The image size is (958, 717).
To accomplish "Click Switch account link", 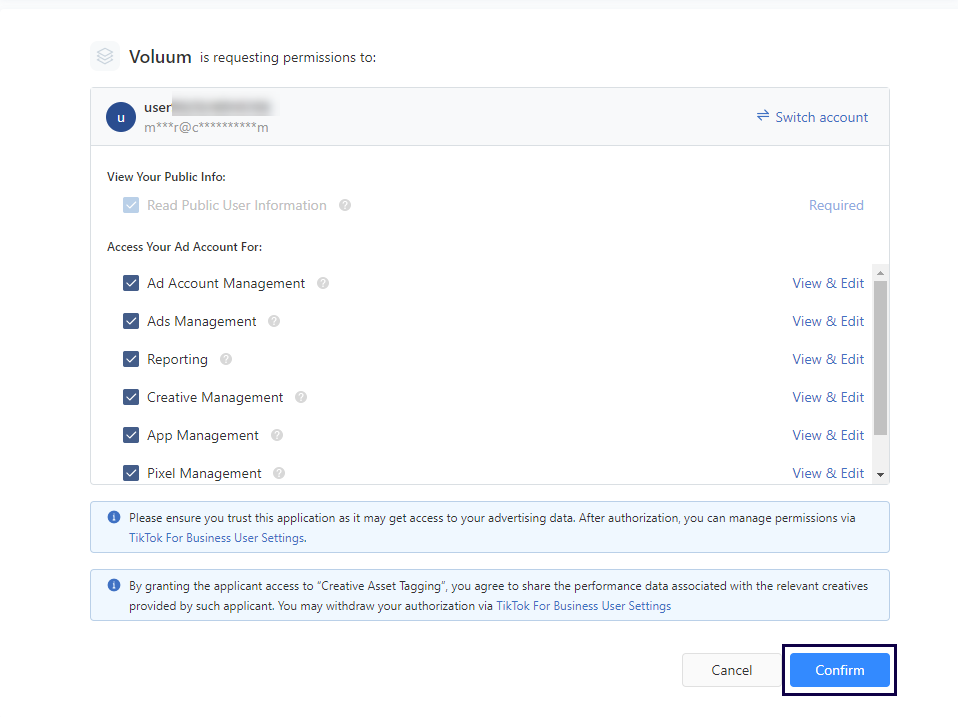I will [x=812, y=117].
